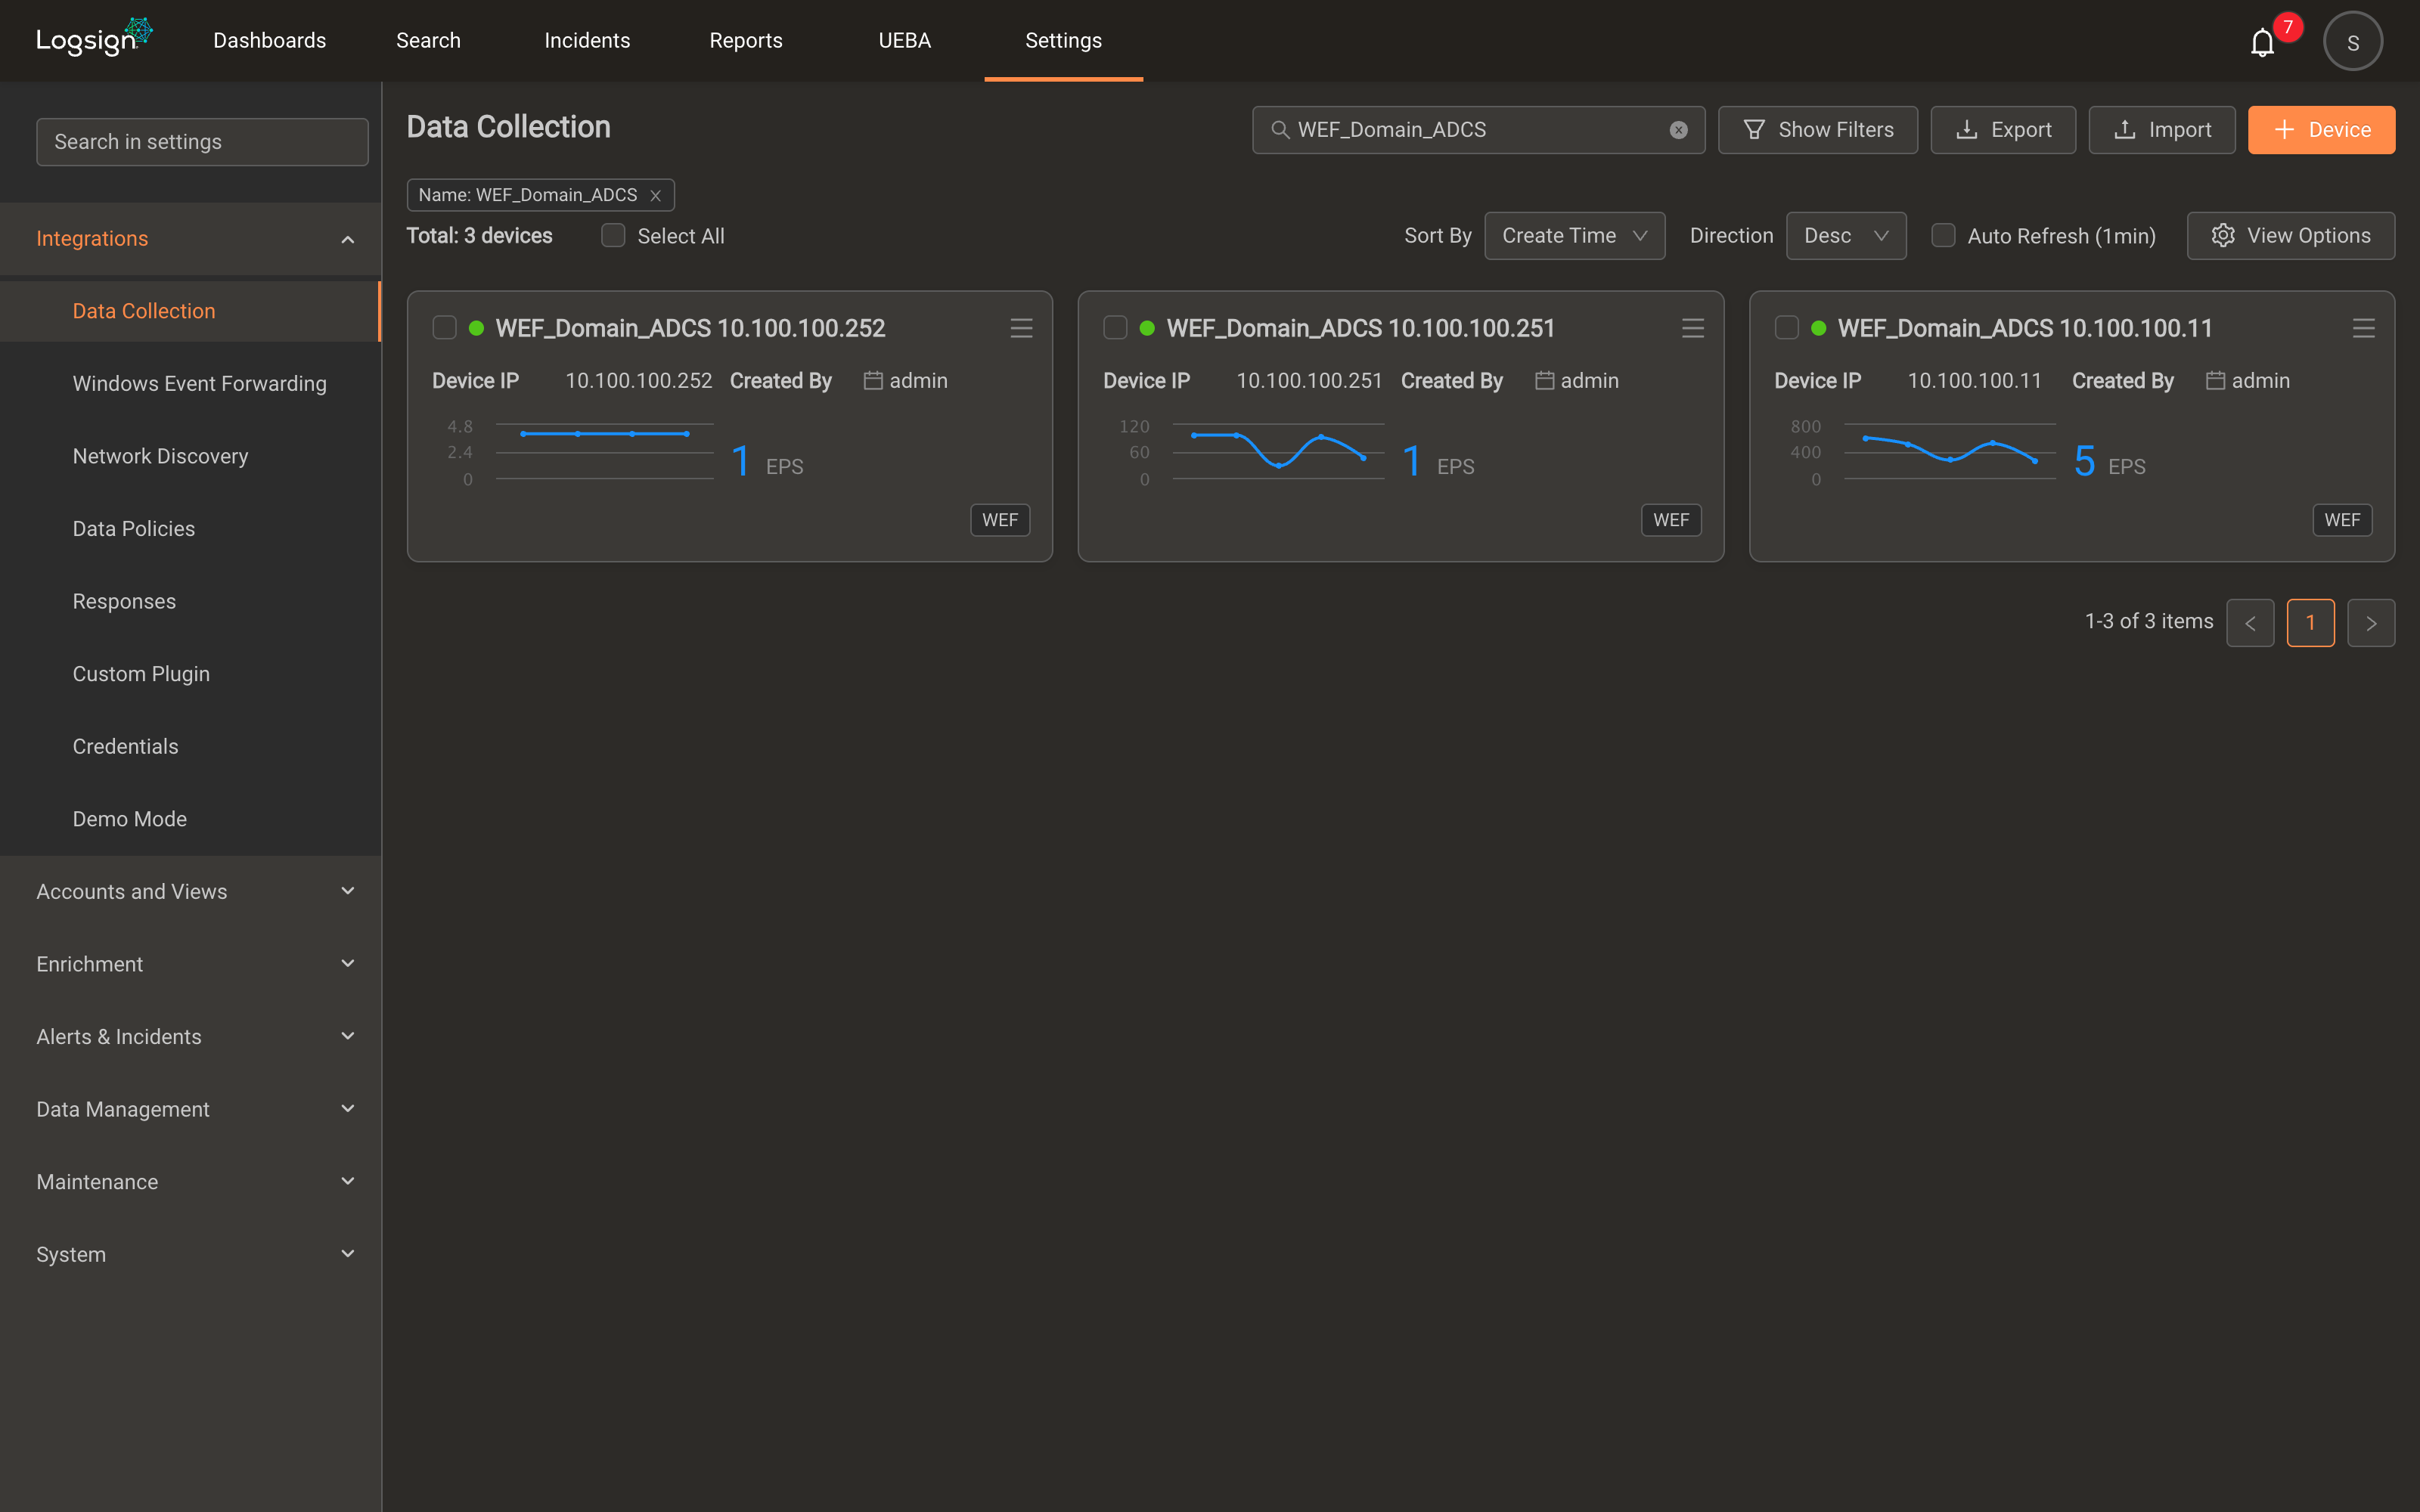The width and height of the screenshot is (2420, 1512).
Task: Open device title WEF_Domain_ADCS 10.100.100.251
Action: 1360,328
